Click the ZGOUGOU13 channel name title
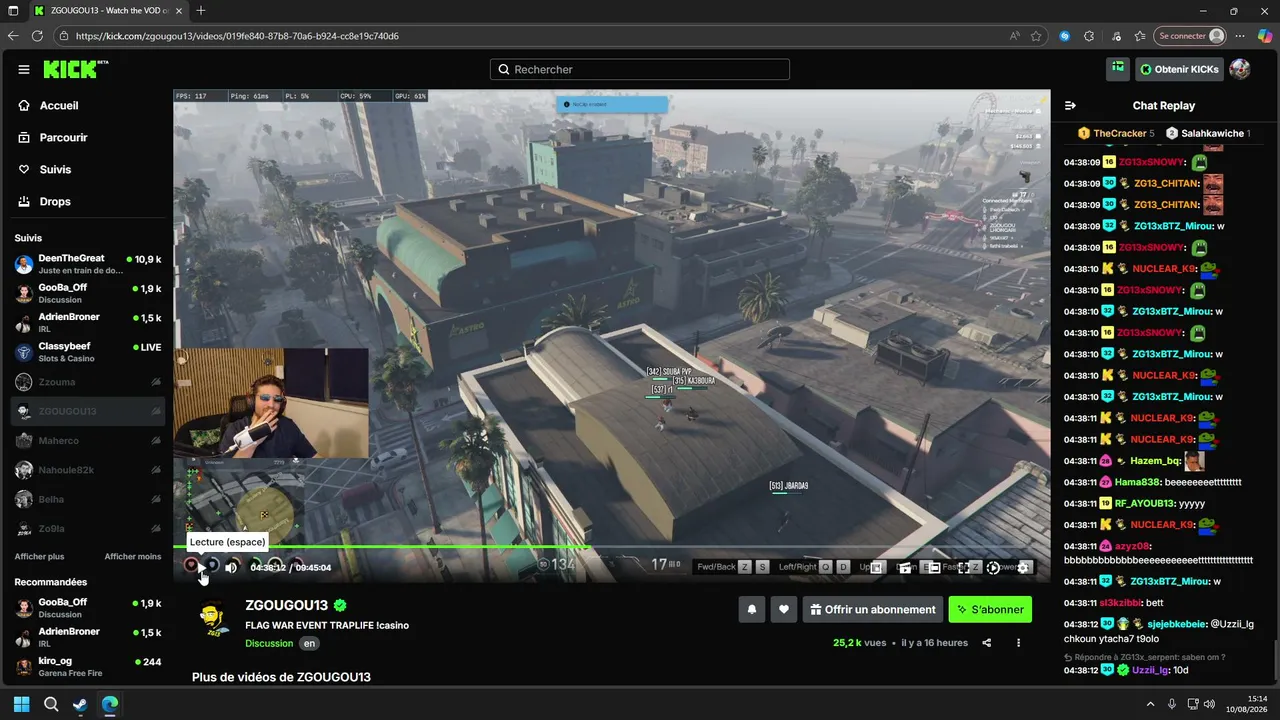This screenshot has height=720, width=1280. 286,606
